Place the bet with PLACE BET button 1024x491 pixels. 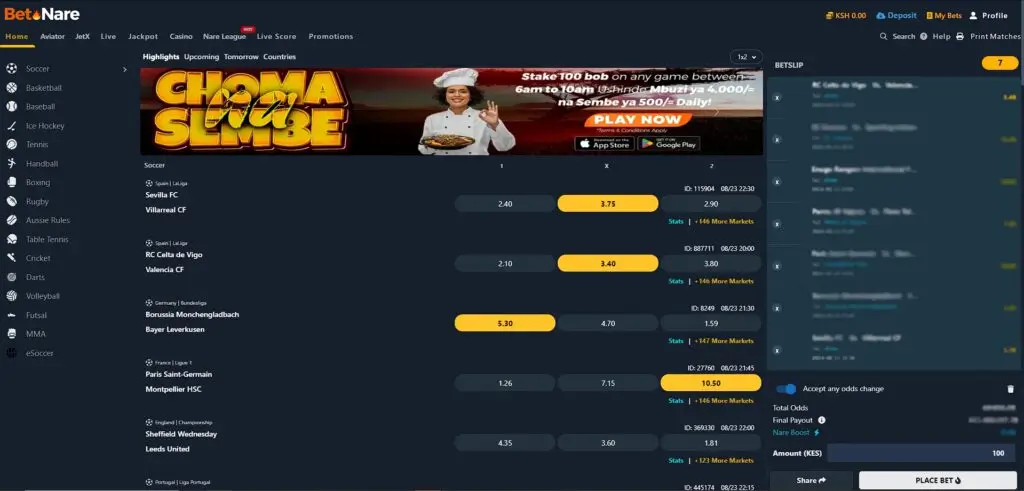tap(938, 481)
